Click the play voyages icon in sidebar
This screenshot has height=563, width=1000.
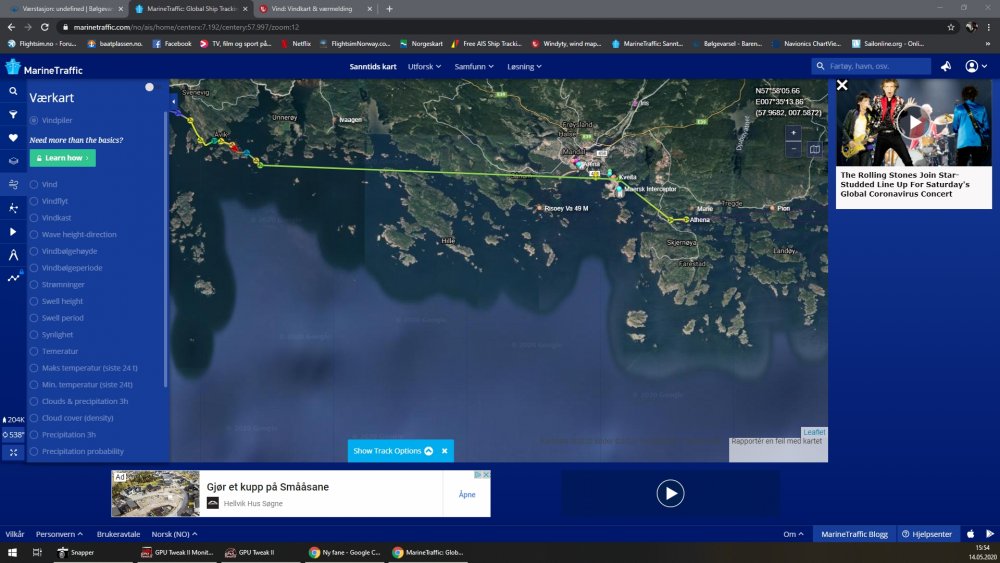point(13,231)
